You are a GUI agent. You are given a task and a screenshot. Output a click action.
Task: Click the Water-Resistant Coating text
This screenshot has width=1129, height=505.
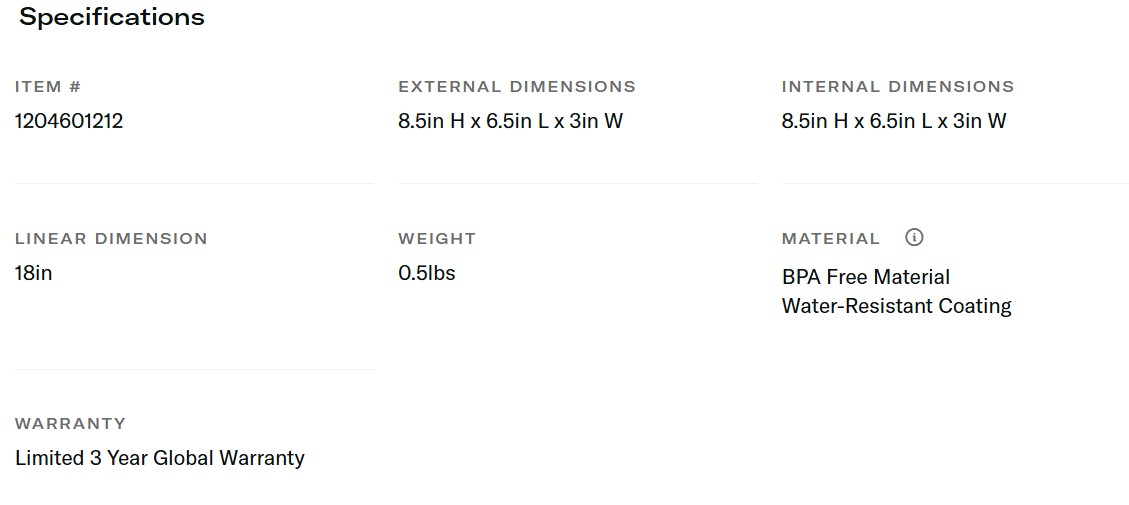click(x=896, y=306)
